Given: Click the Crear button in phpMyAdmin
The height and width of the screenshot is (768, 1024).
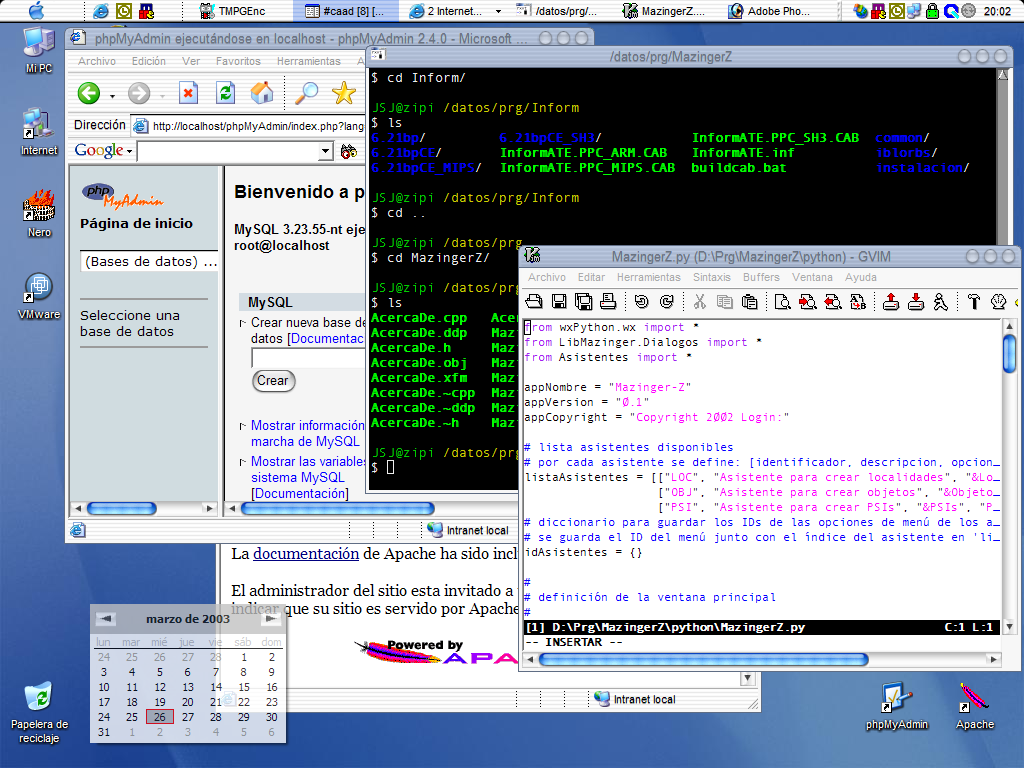Looking at the screenshot, I should coord(273,381).
